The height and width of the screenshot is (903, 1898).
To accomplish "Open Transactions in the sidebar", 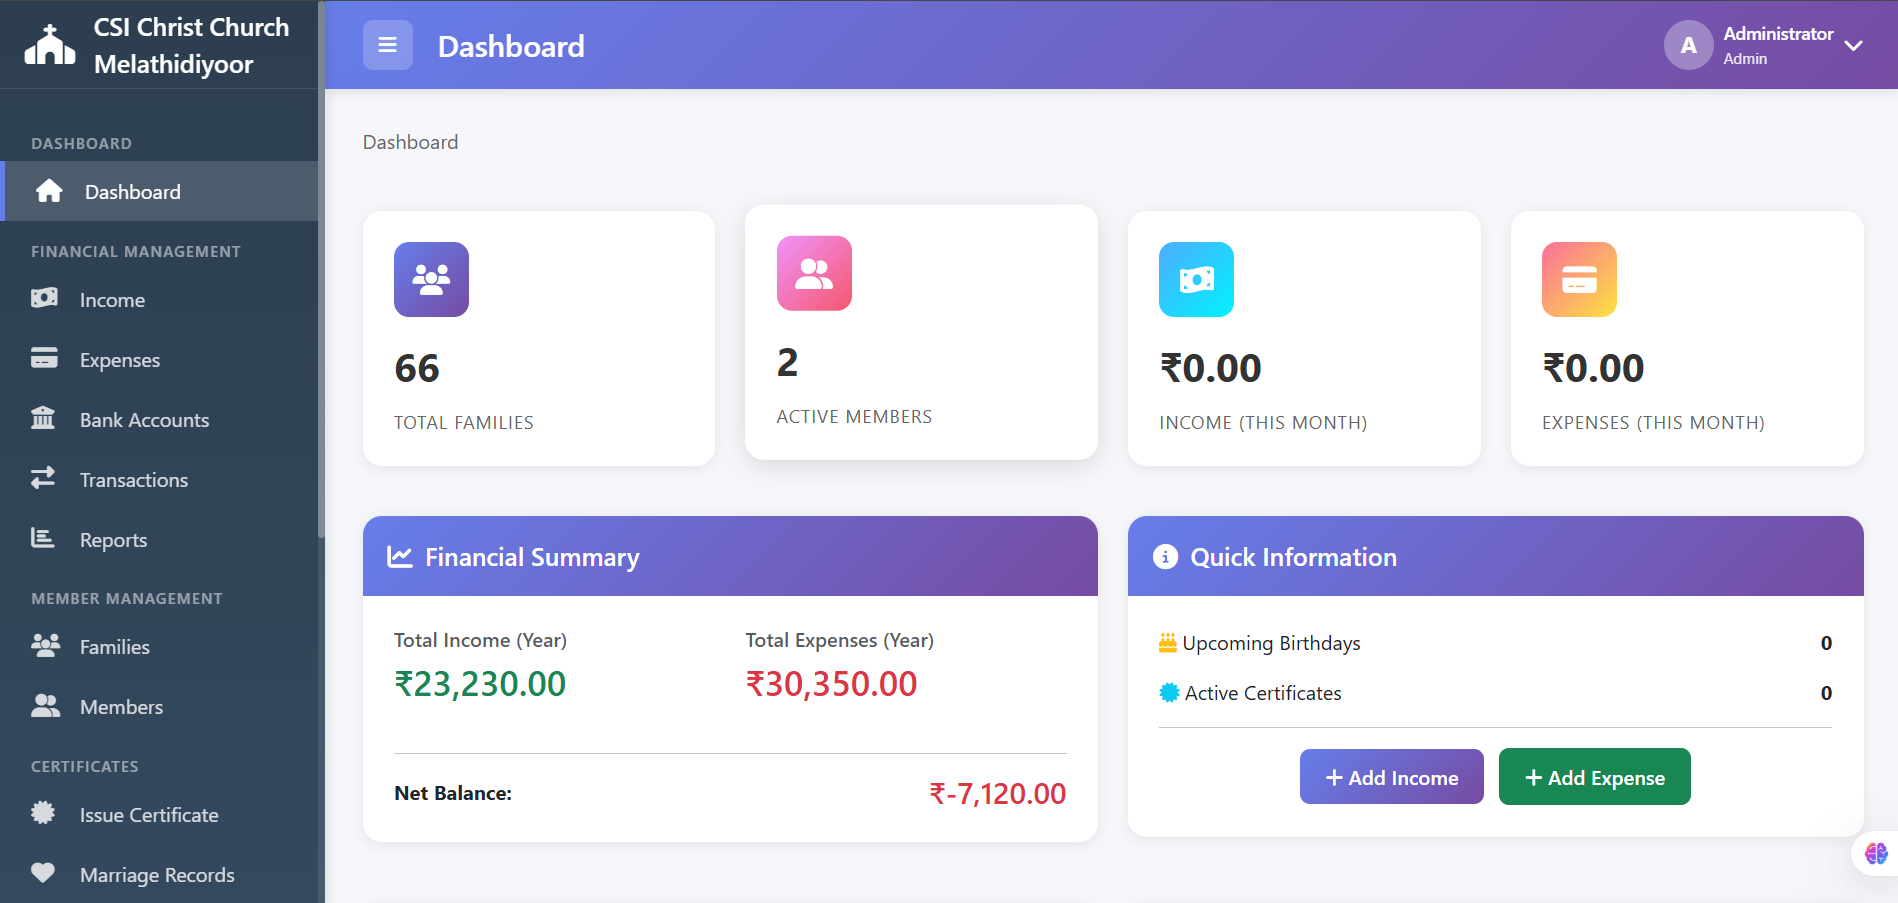I will click(133, 480).
